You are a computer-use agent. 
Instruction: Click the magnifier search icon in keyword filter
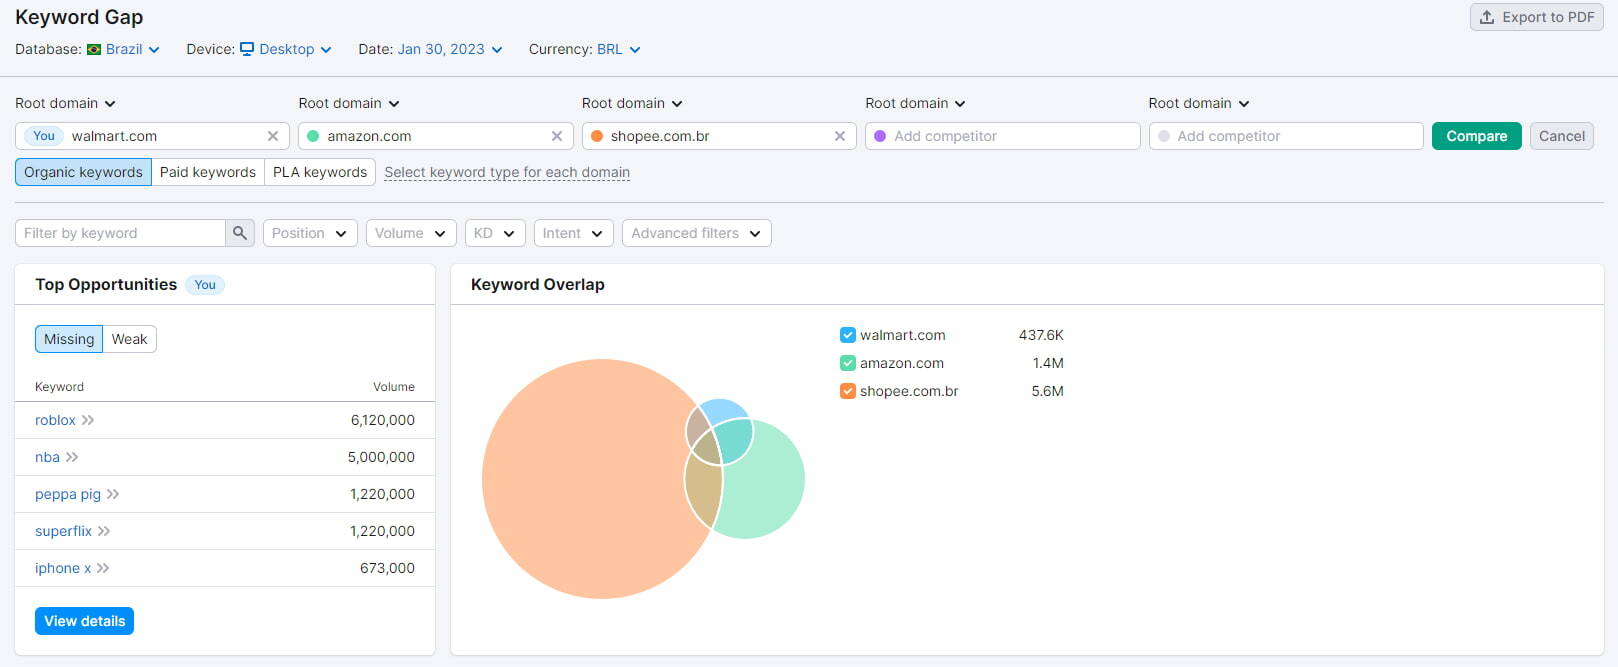pos(240,233)
